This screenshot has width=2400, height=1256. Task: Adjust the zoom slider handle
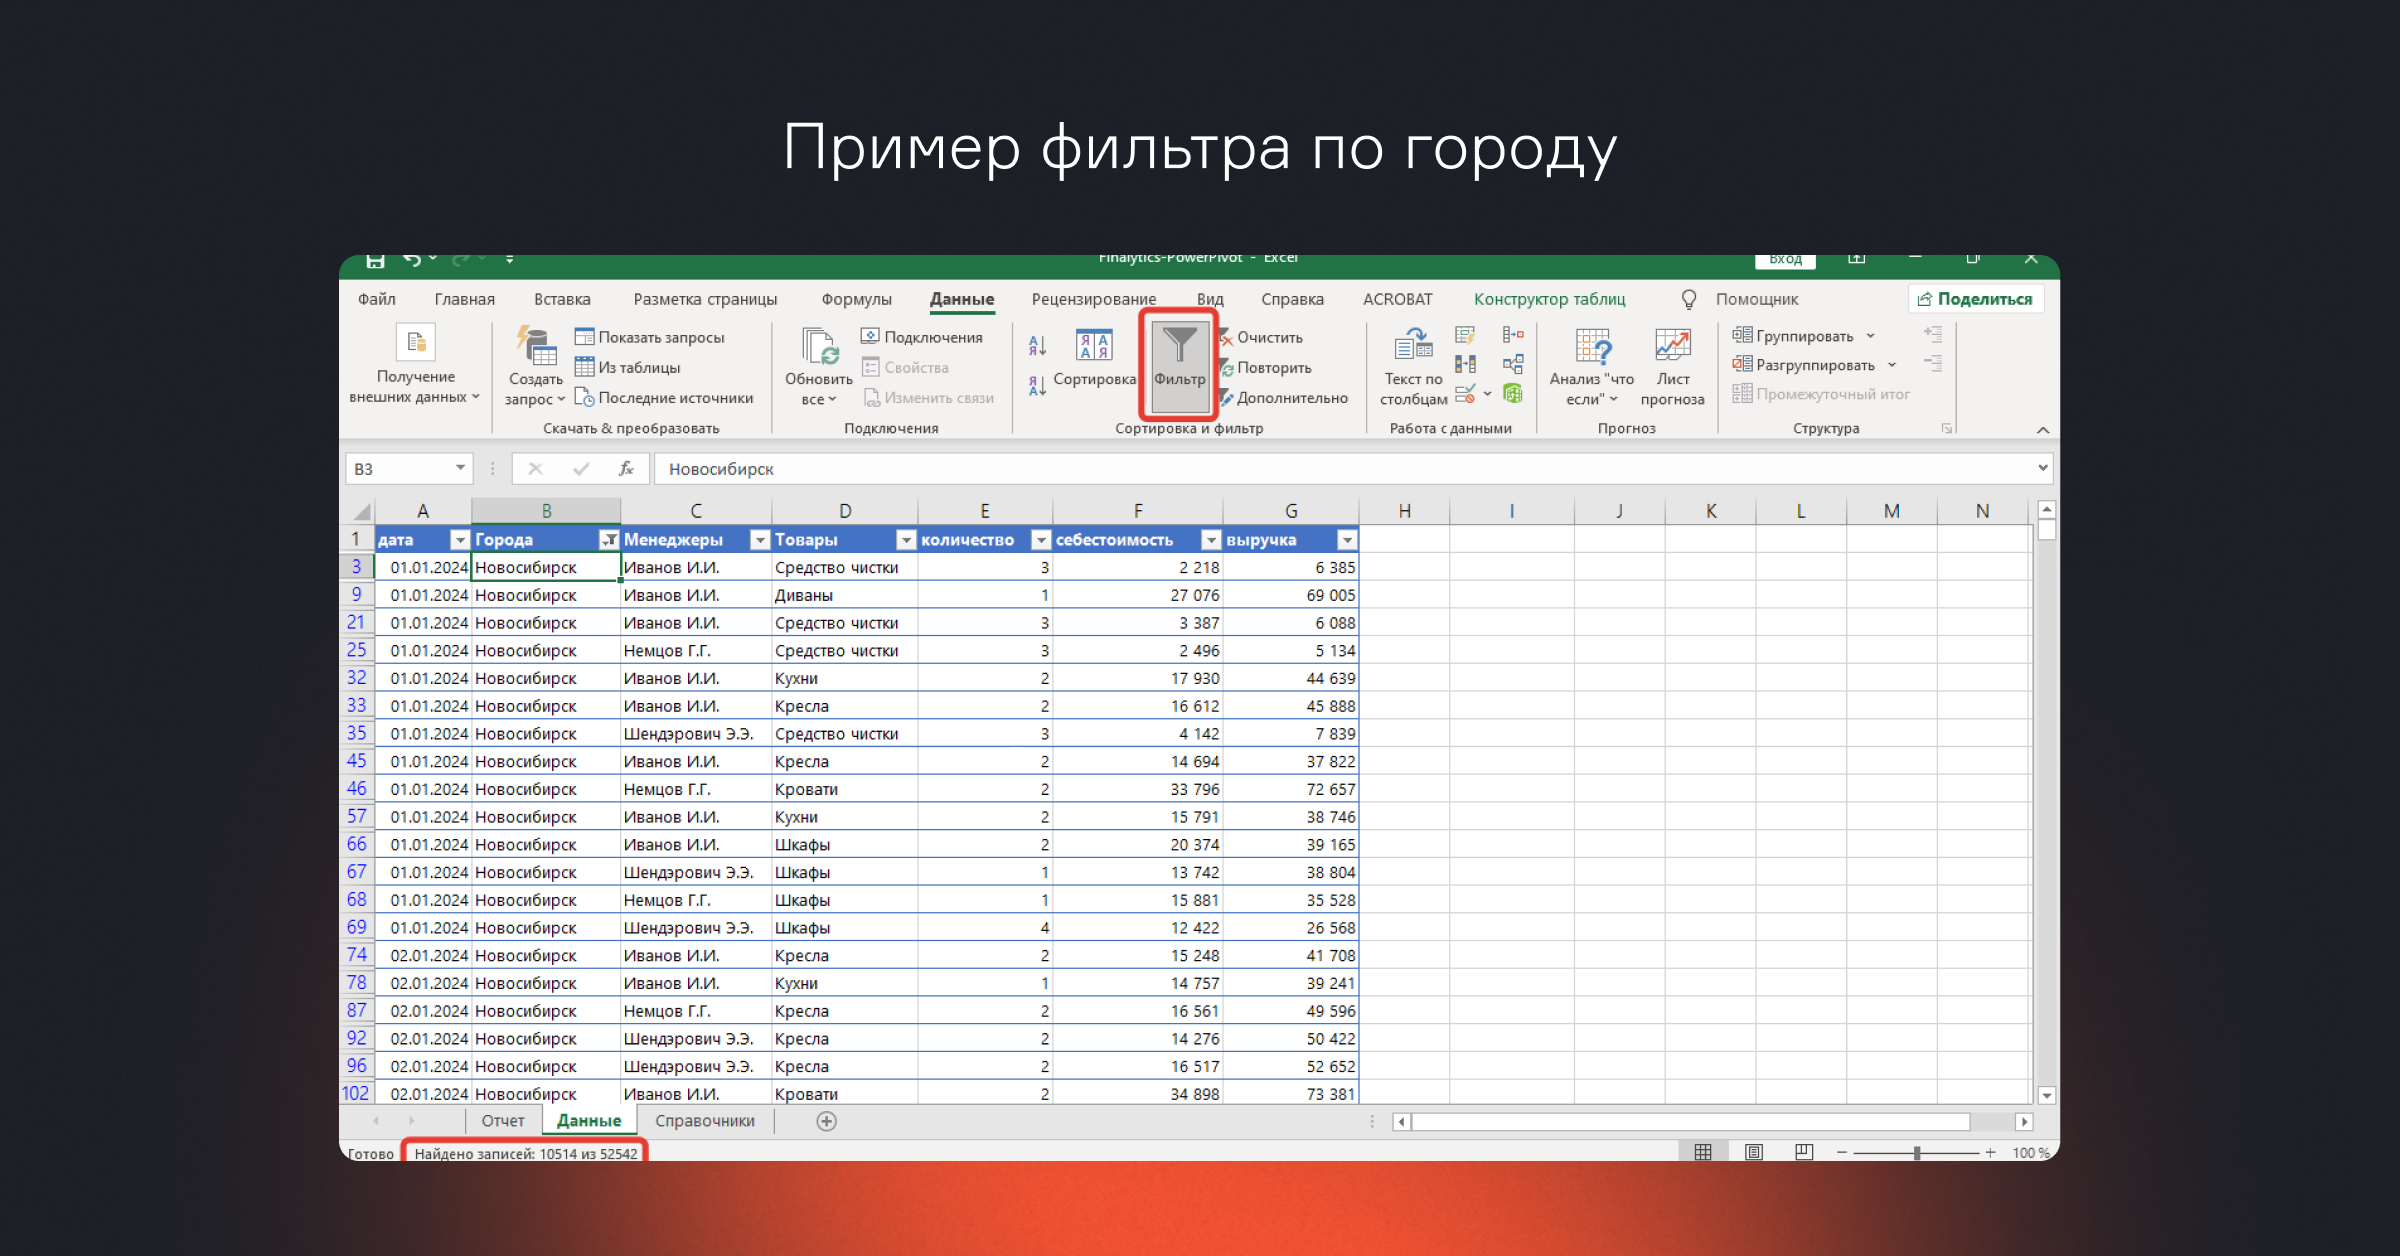tap(1917, 1153)
